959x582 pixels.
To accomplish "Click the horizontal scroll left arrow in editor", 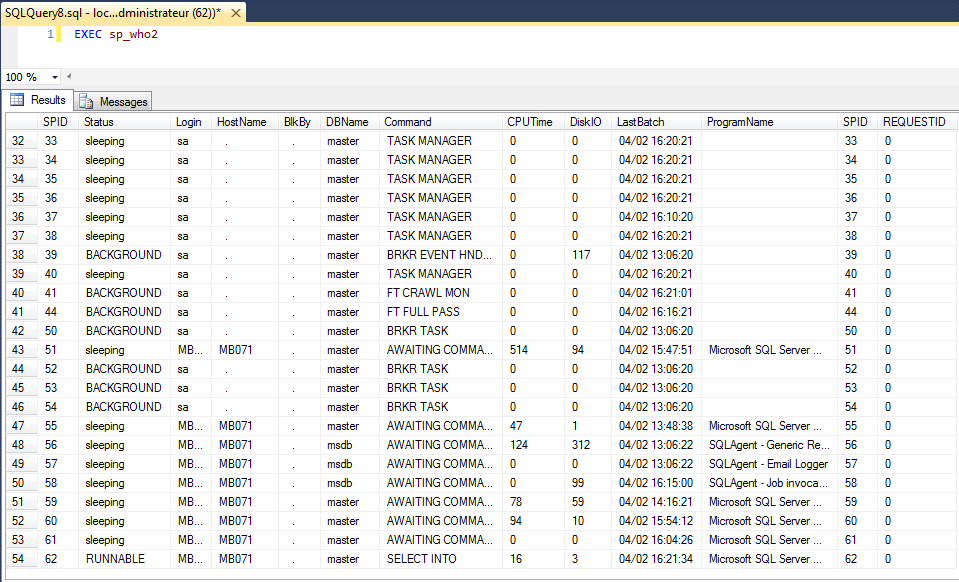I will (68, 77).
